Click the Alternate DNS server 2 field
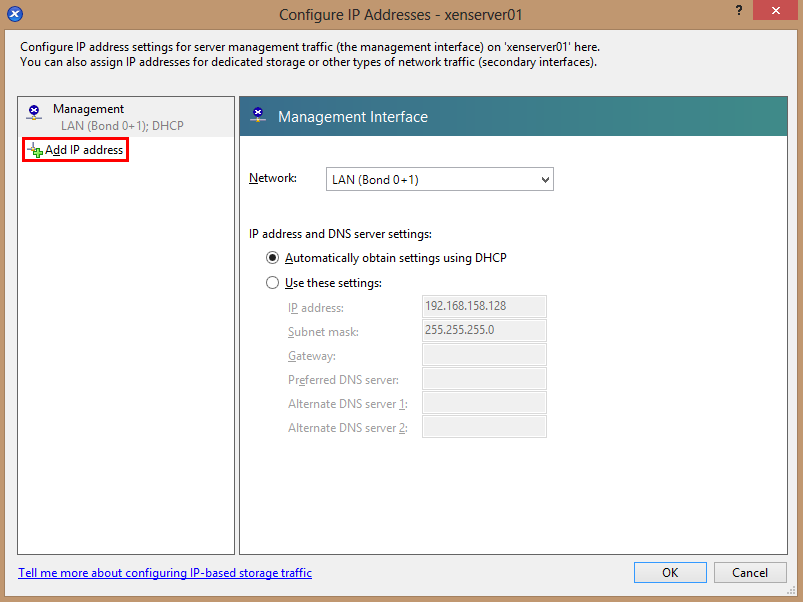This screenshot has height=602, width=803. [x=484, y=427]
